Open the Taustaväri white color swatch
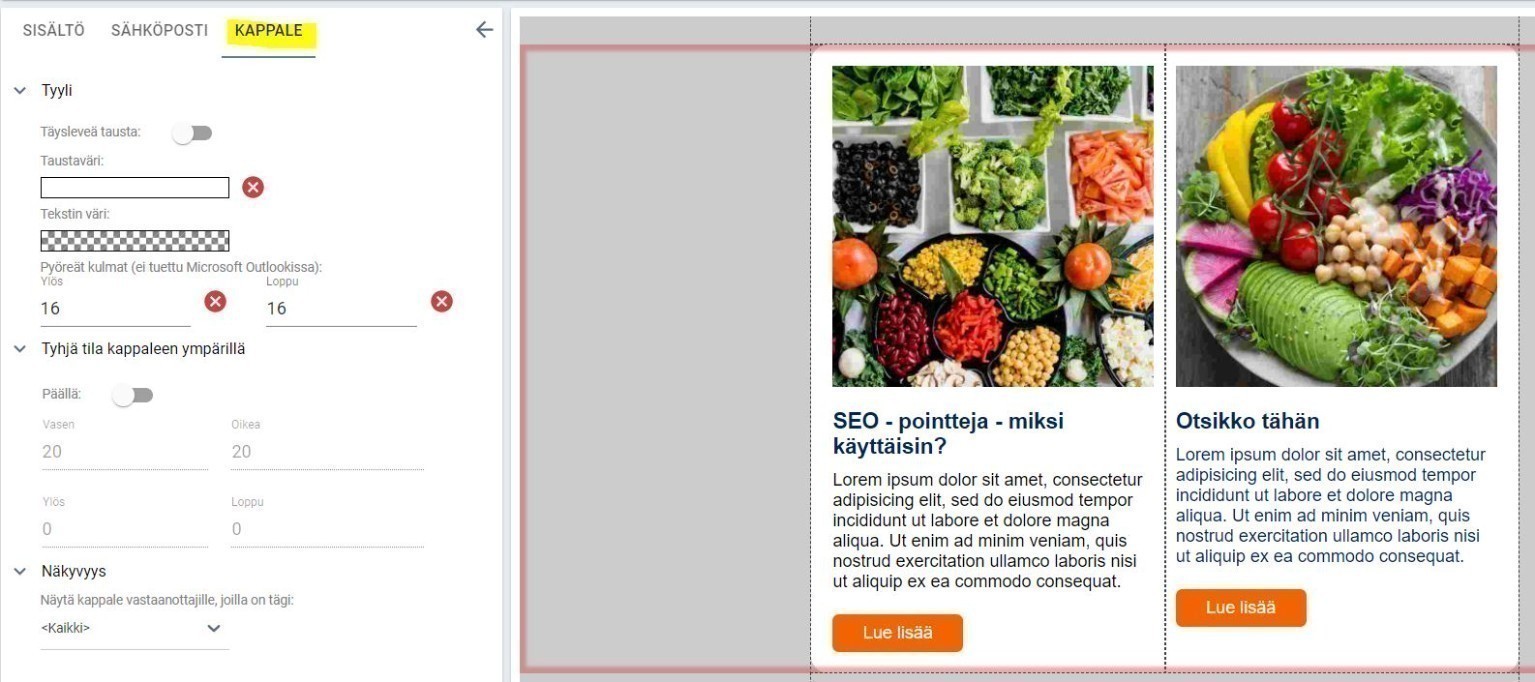The image size is (1535, 682). (135, 188)
